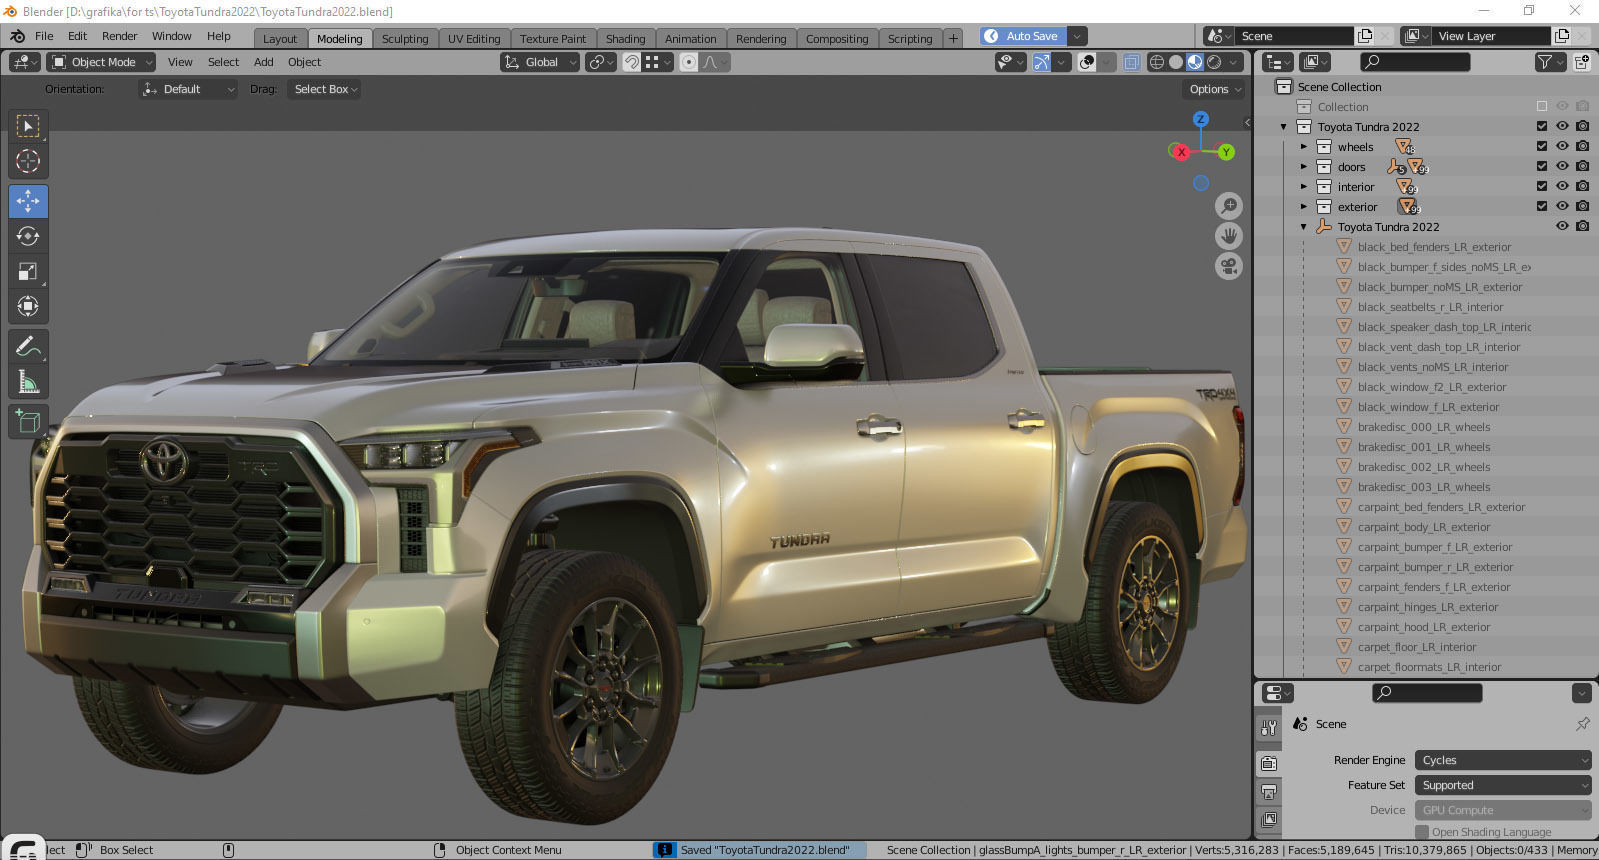Open the viewport View menu
The height and width of the screenshot is (860, 1599).
[x=180, y=62]
